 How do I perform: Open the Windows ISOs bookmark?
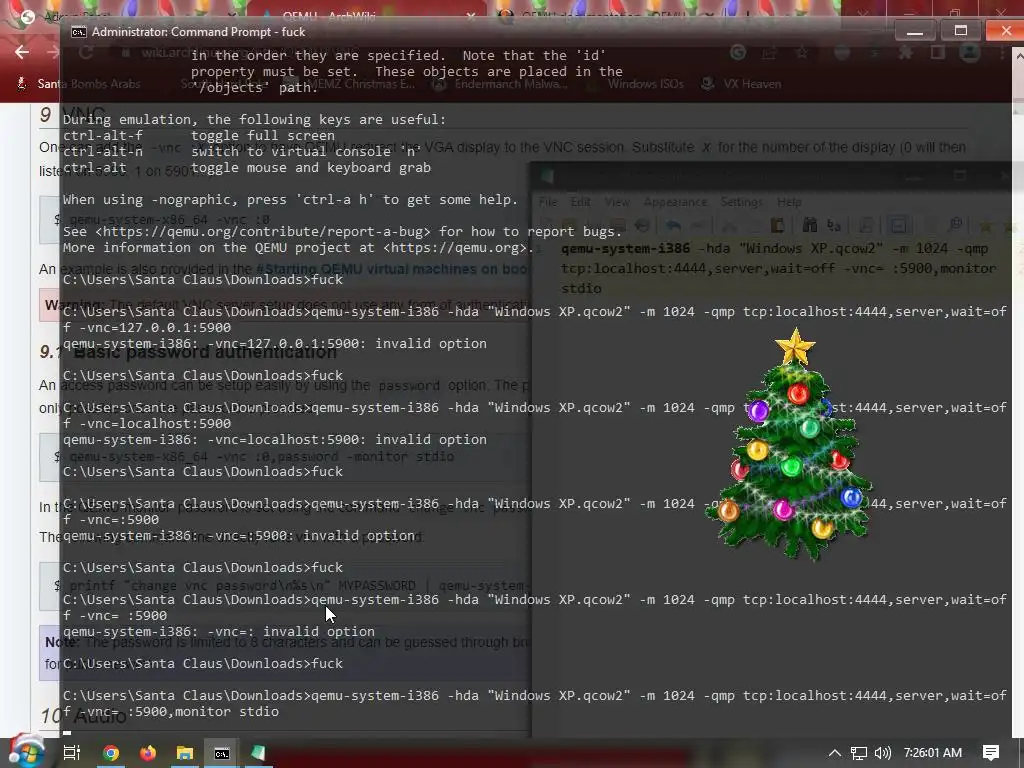(637, 84)
